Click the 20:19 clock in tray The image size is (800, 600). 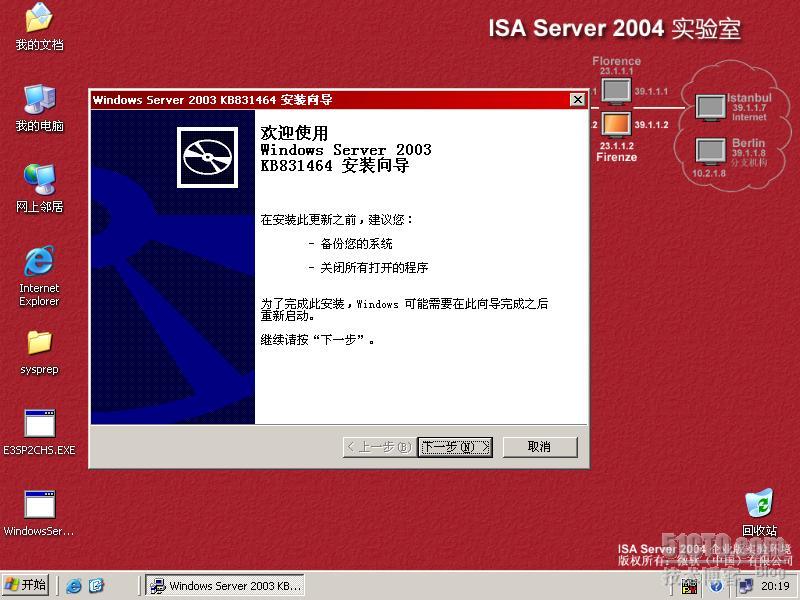[x=775, y=586]
